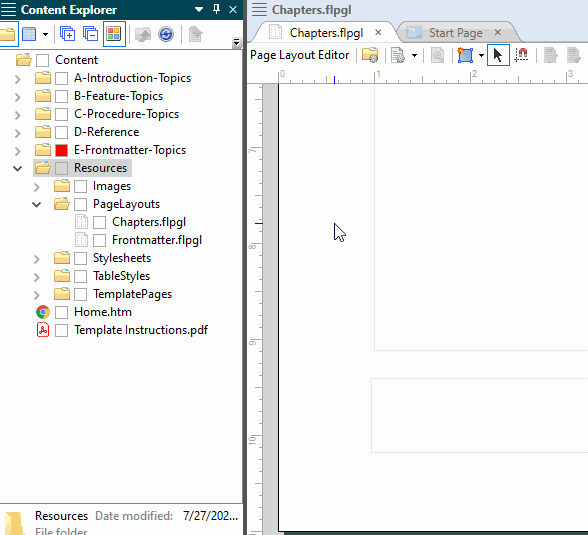The image size is (588, 535).
Task: Click the red swatch beside E-Frontmatter-Topics
Action: (62, 150)
